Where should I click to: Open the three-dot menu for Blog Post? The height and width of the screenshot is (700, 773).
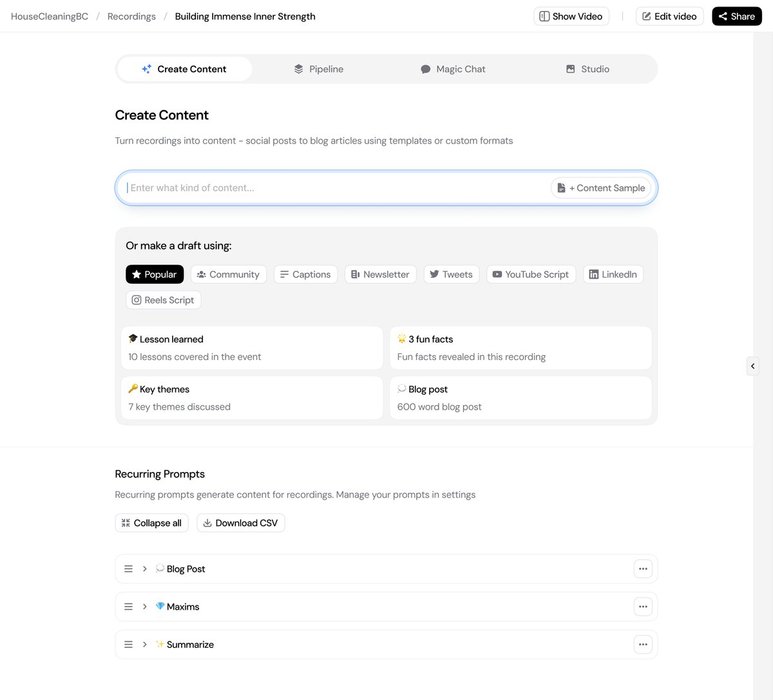(643, 569)
